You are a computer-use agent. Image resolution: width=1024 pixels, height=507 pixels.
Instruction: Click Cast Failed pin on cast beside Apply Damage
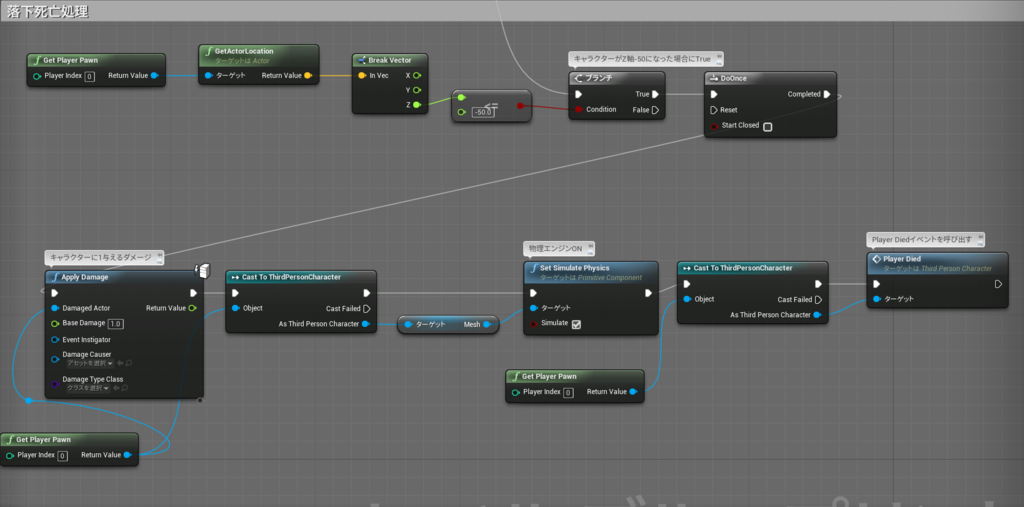click(x=366, y=308)
